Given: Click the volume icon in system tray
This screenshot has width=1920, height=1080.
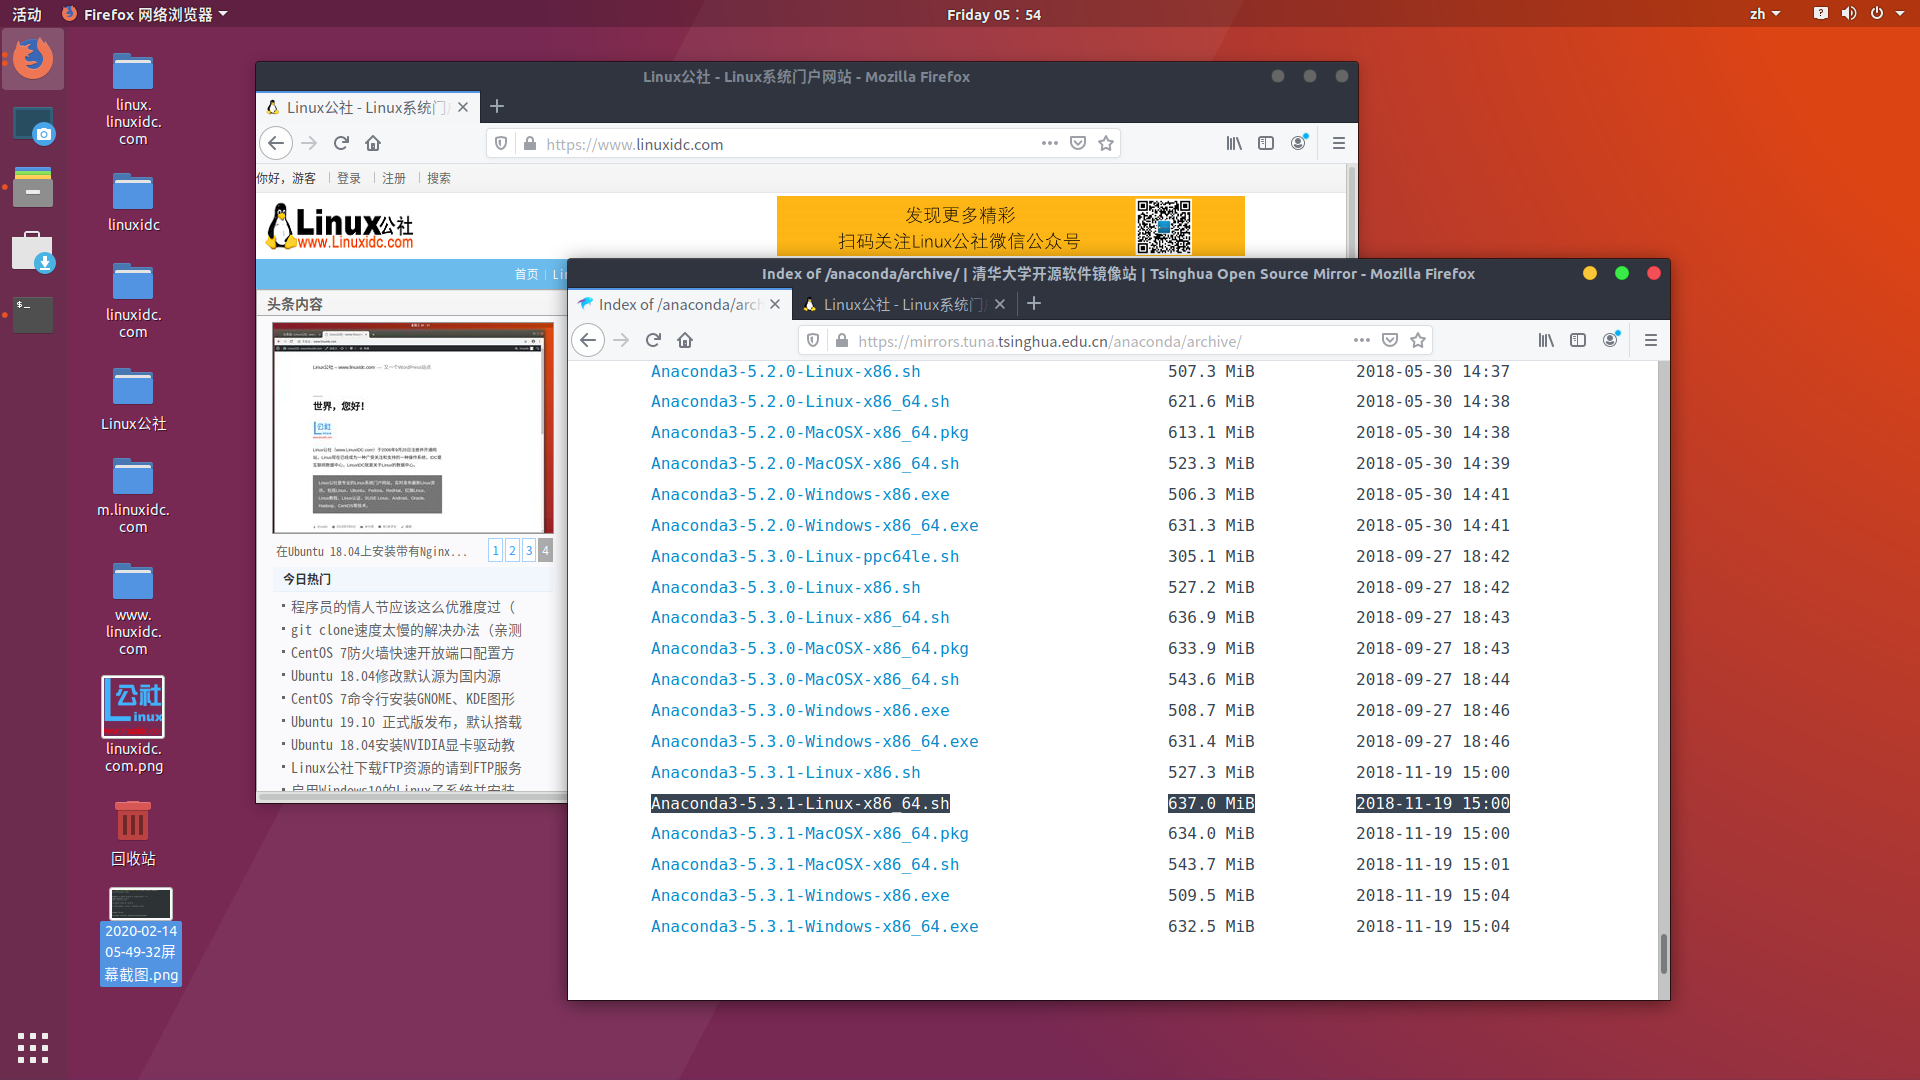Looking at the screenshot, I should pos(1849,13).
